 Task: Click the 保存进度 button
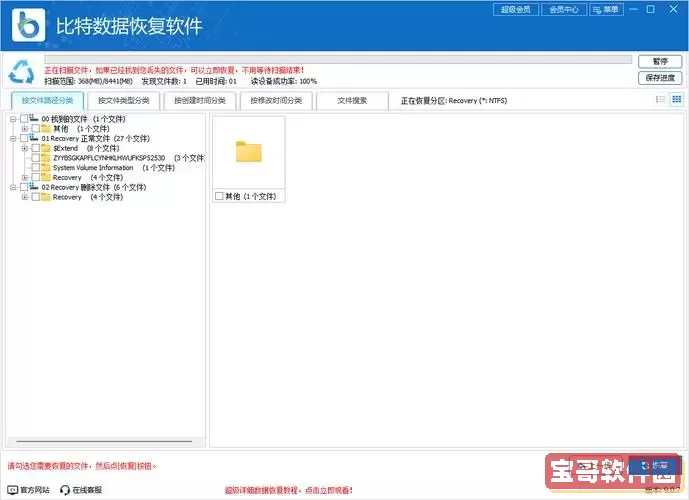[660, 78]
